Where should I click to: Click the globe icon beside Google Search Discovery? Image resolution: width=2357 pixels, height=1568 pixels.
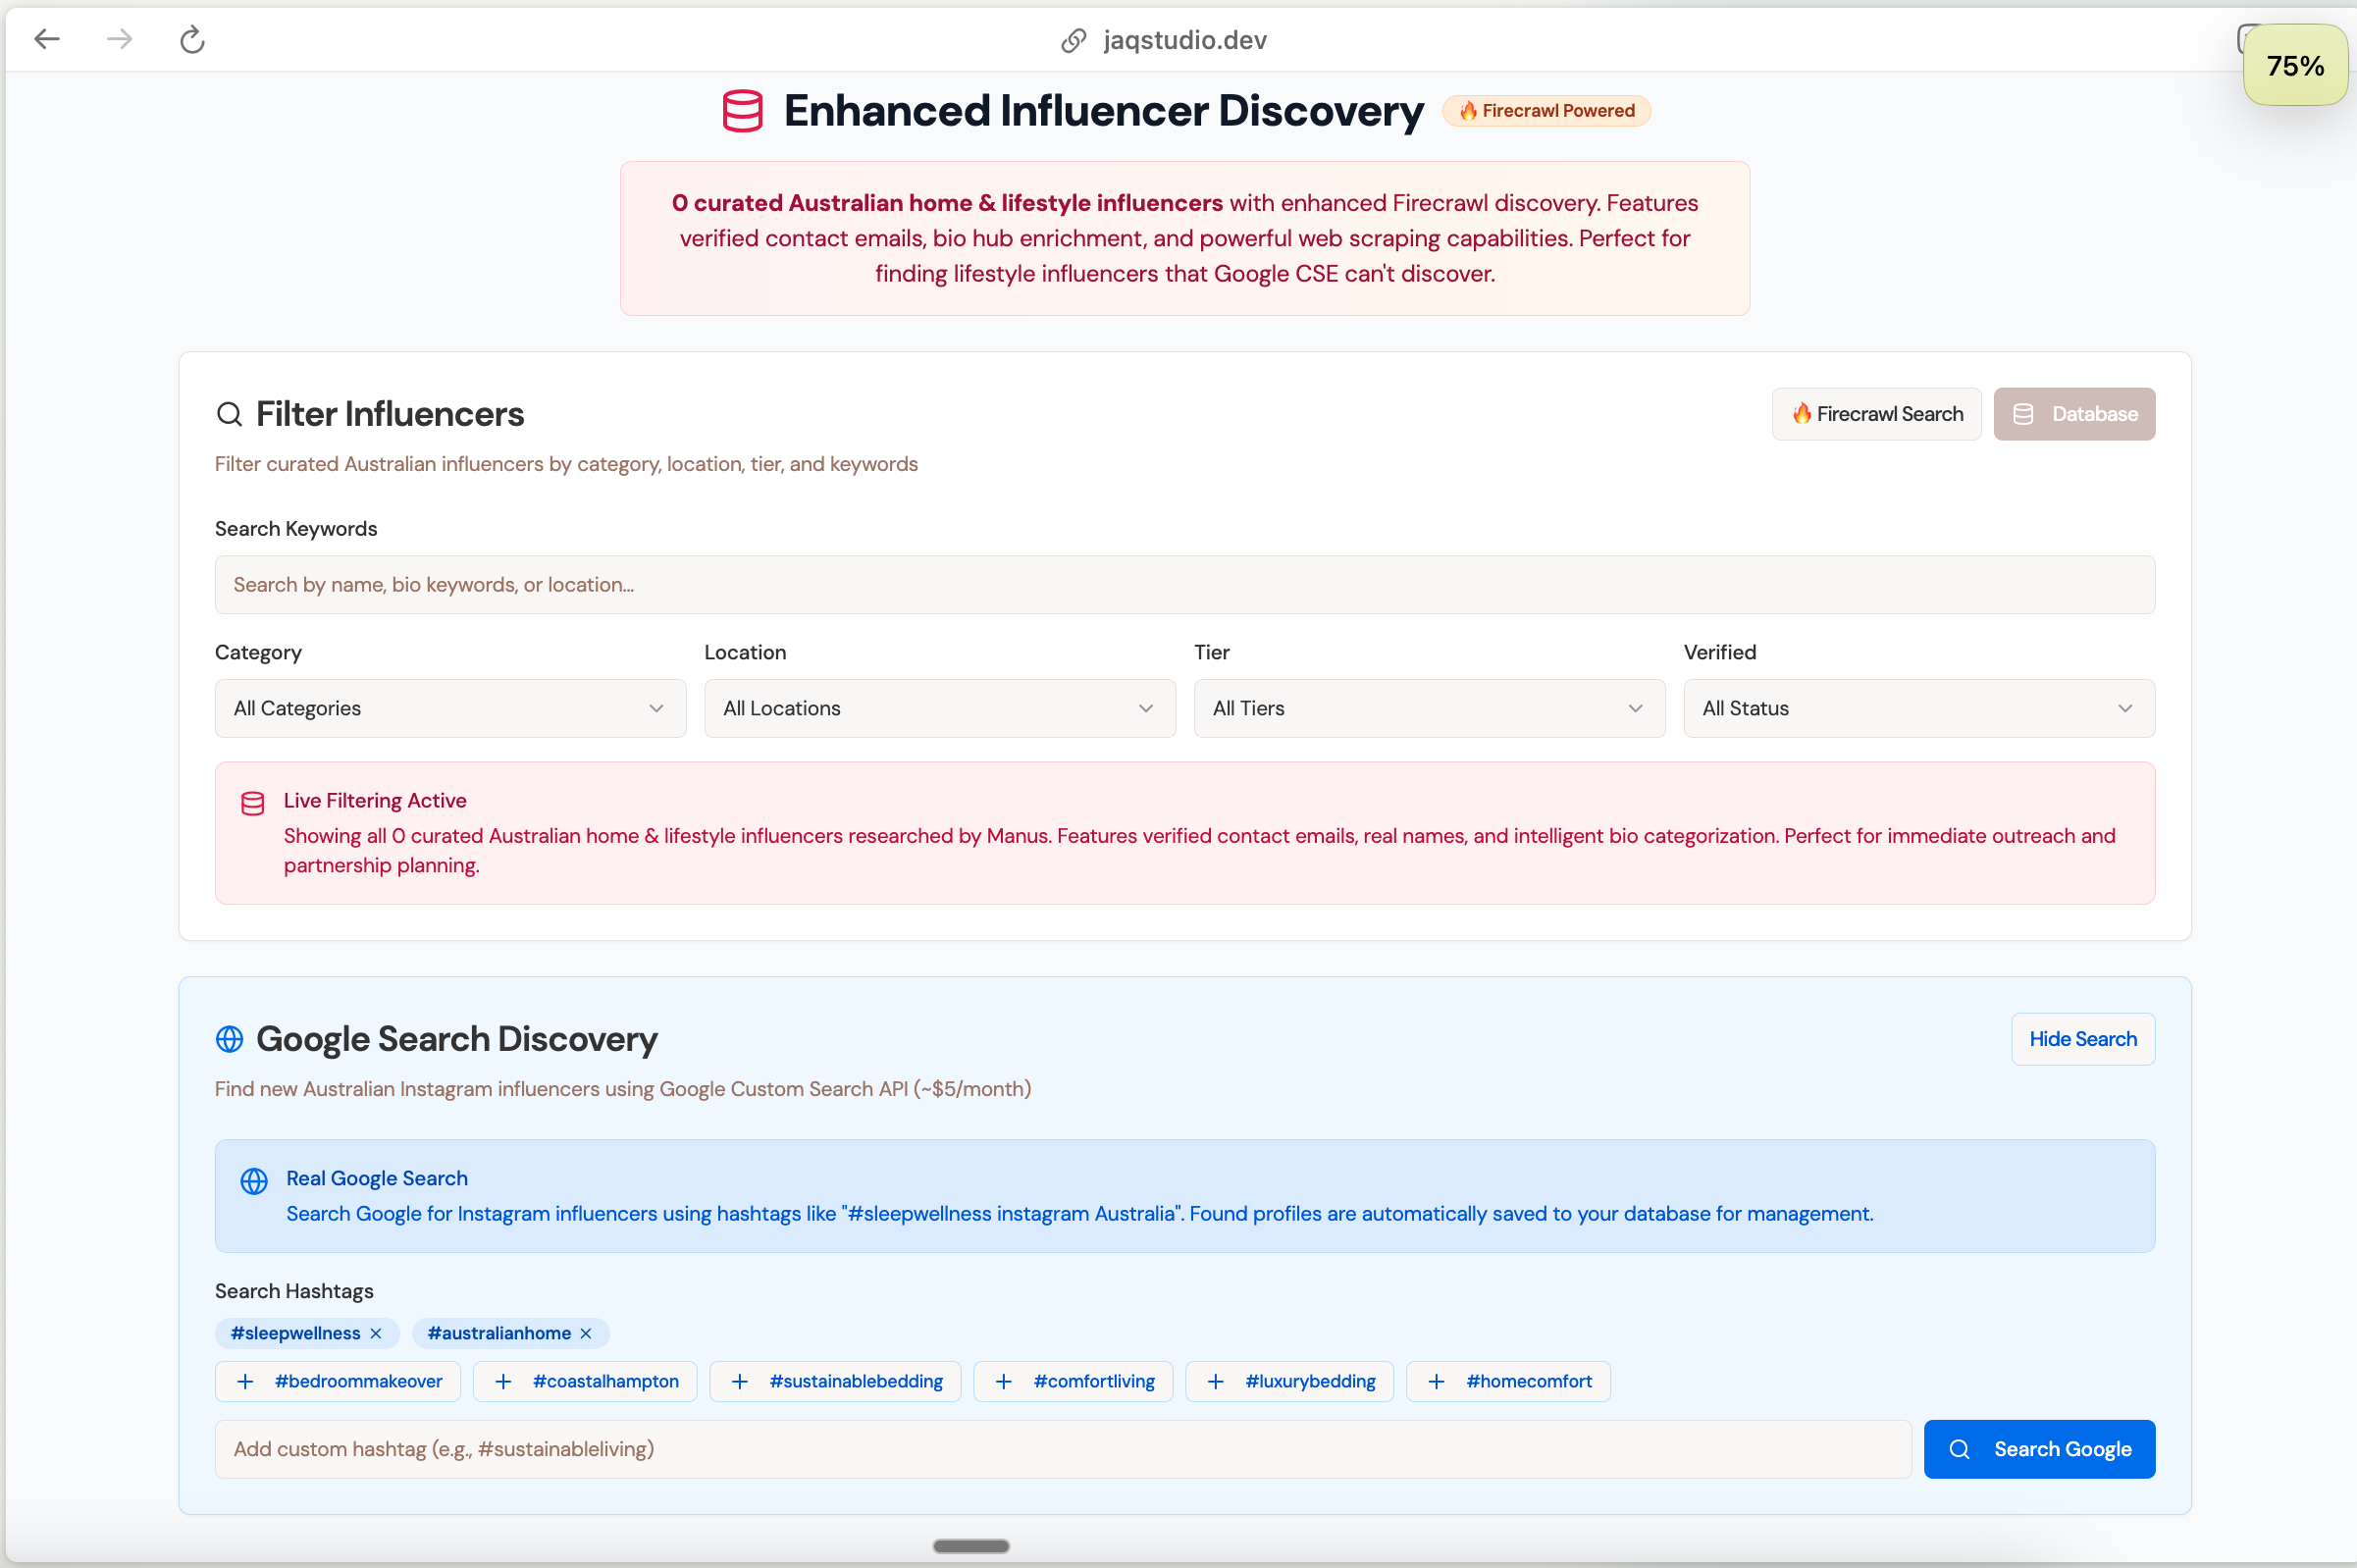[229, 1039]
